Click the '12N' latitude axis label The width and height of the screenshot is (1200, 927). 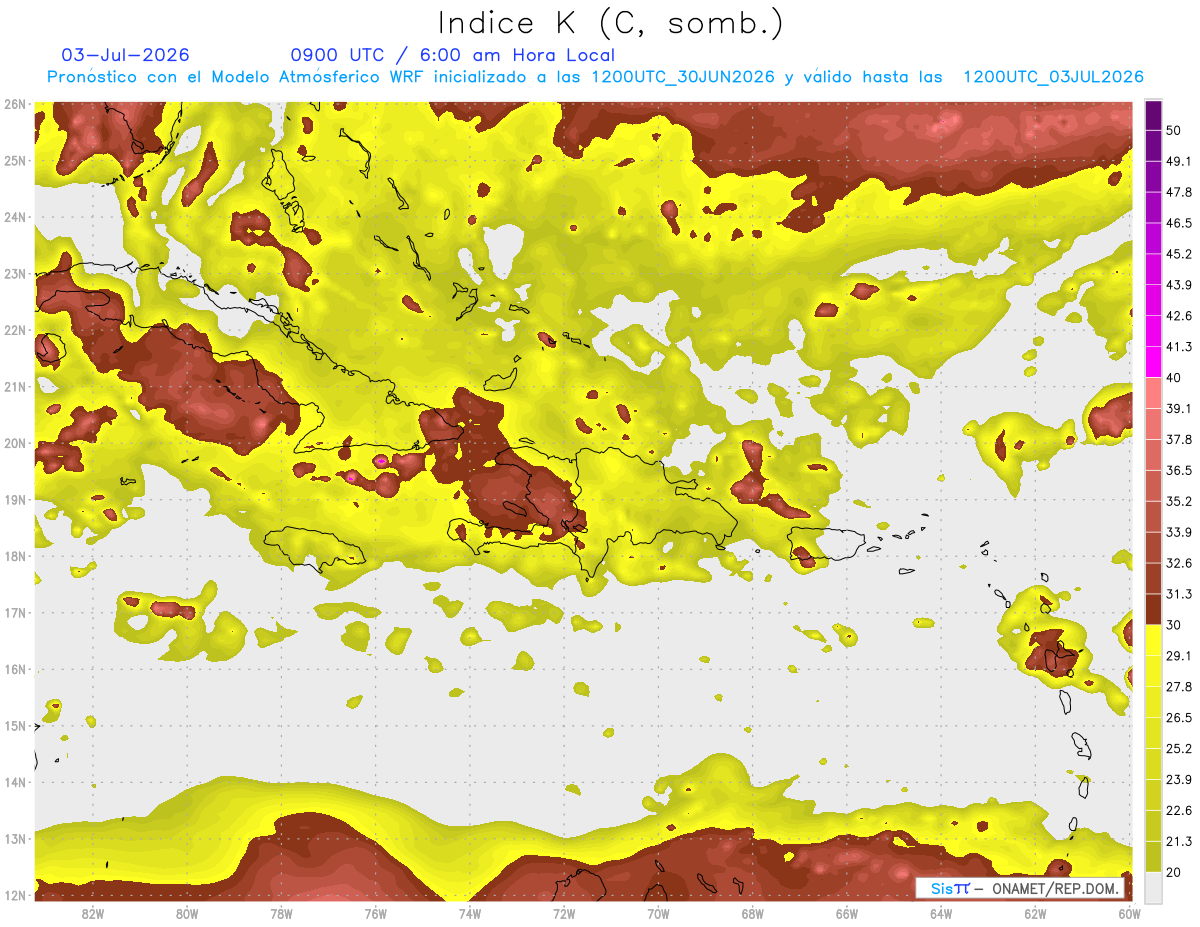[15, 895]
